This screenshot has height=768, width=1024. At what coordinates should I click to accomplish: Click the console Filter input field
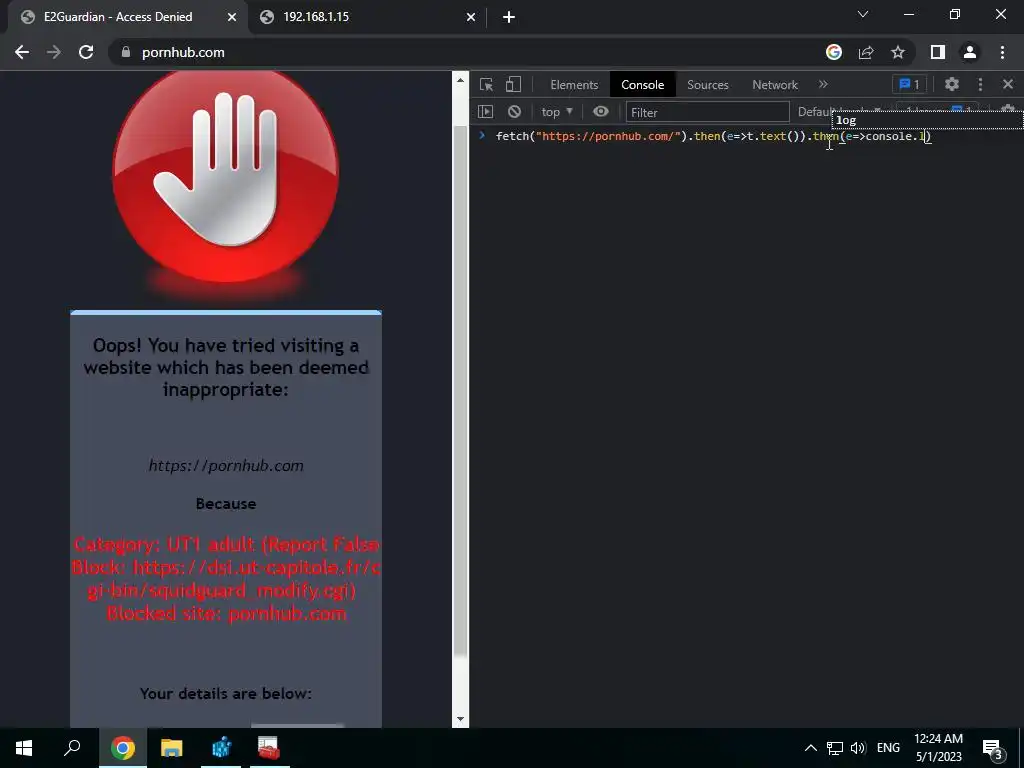pos(707,112)
